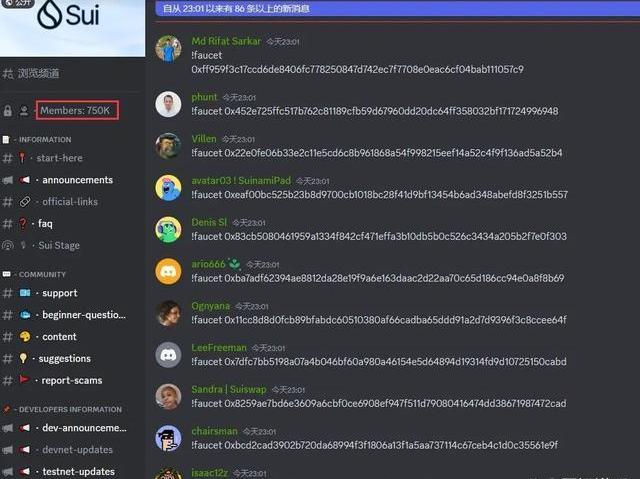Open the start-here channel

click(x=60, y=158)
